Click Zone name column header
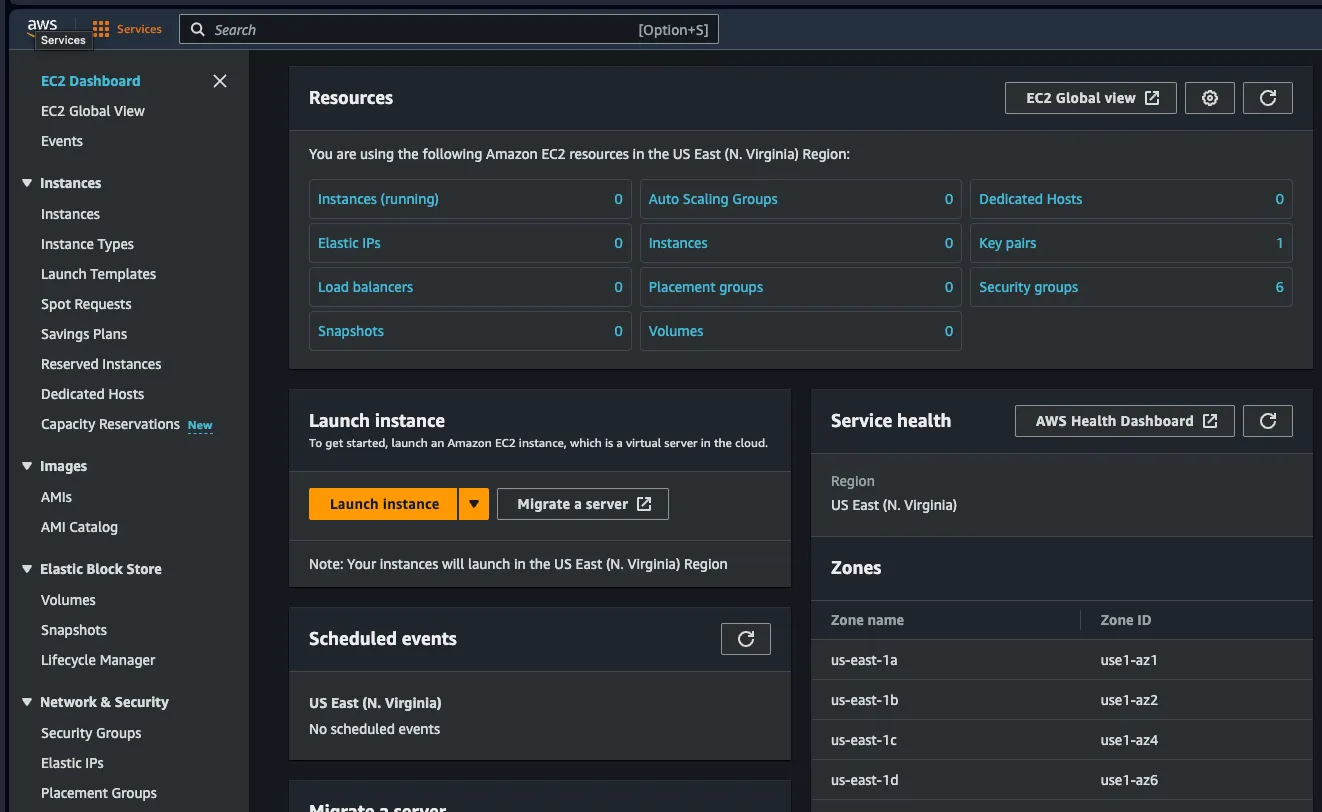Screen dimensions: 1322x812 [867, 620]
